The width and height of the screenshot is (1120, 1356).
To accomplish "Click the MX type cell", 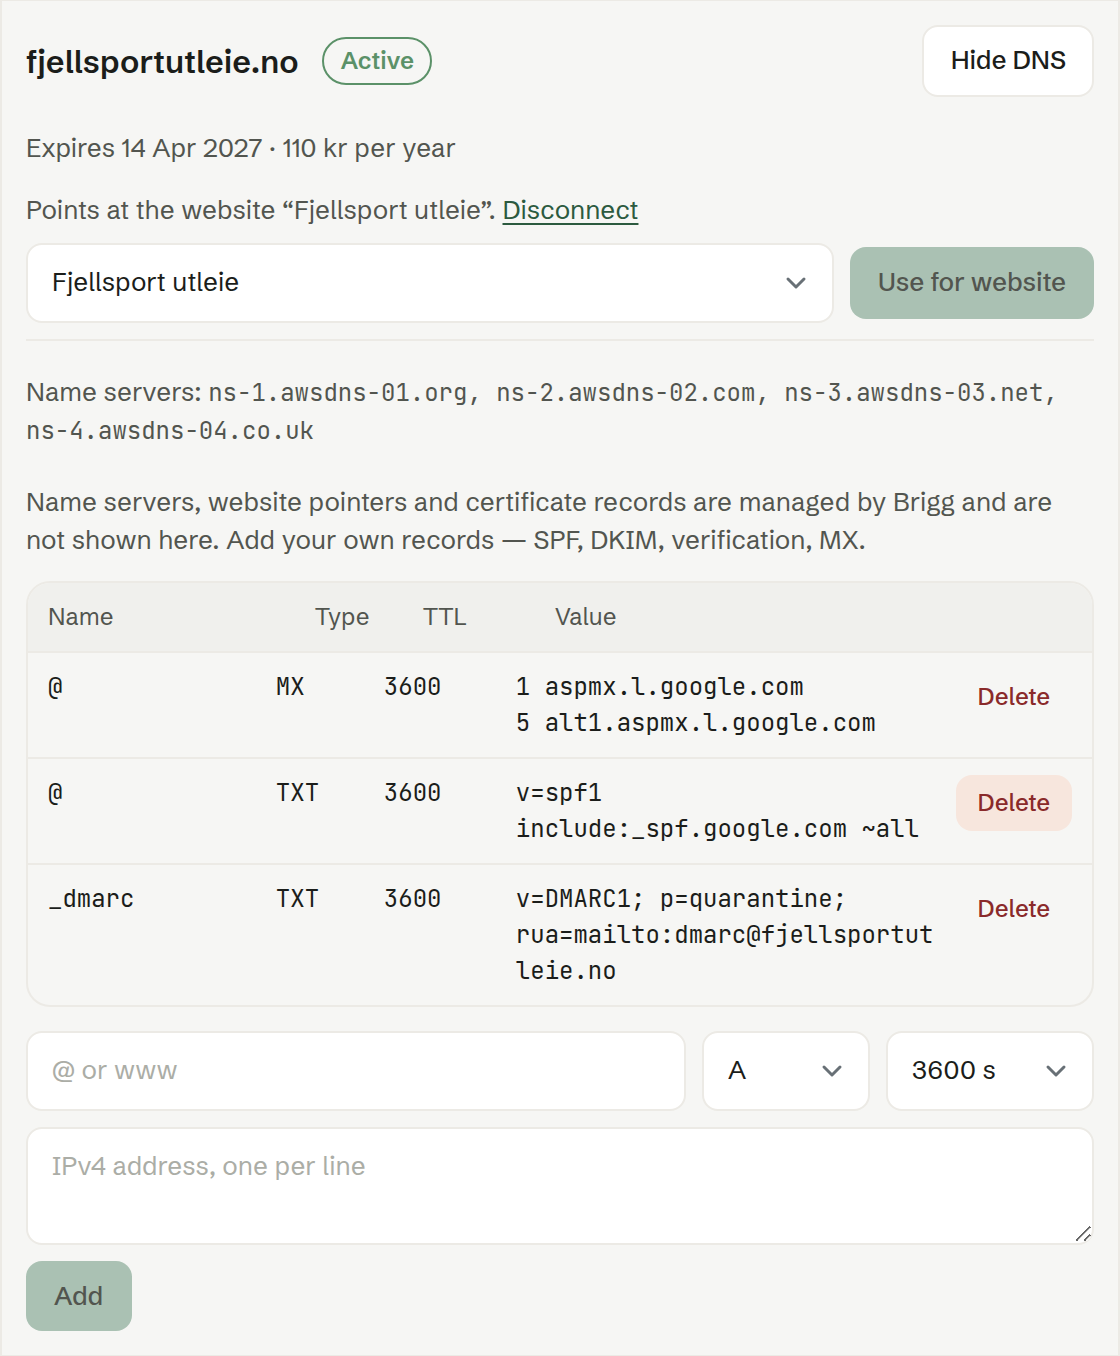I will [x=290, y=687].
